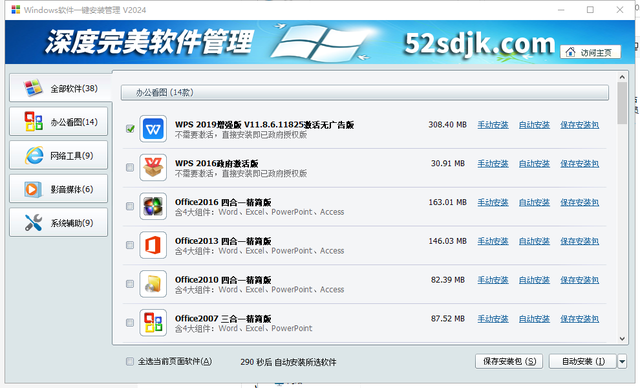This screenshot has height=388, width=640.
Task: Click 手动安装 link for WPS 2016政府激活版
Action: [493, 164]
